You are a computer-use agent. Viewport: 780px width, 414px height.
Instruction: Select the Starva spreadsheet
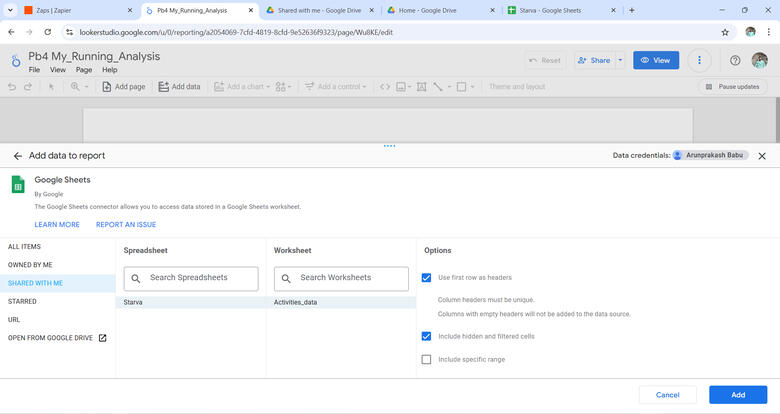pyautogui.click(x=191, y=302)
